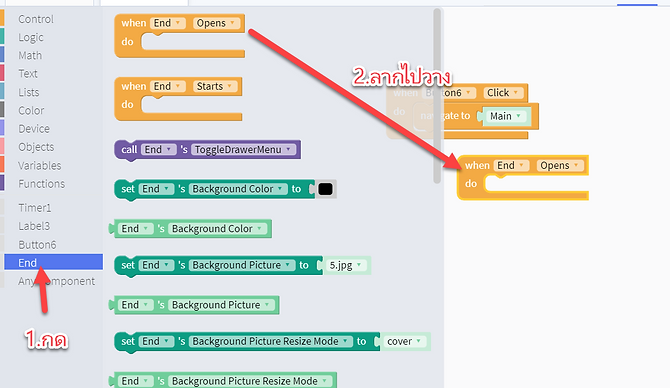The height and width of the screenshot is (388, 670).
Task: Open the 5.jpg picture dropdown
Action: point(346,265)
